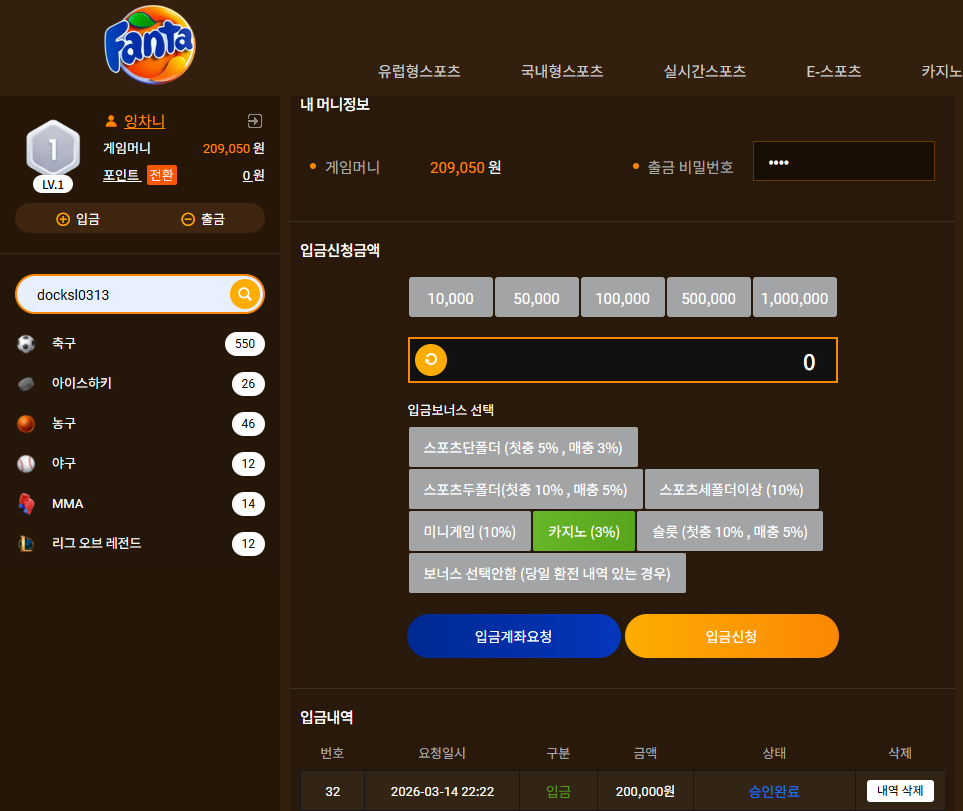Click 내역 삭제 for deposit 32
The height and width of the screenshot is (811, 963).
pos(900,791)
